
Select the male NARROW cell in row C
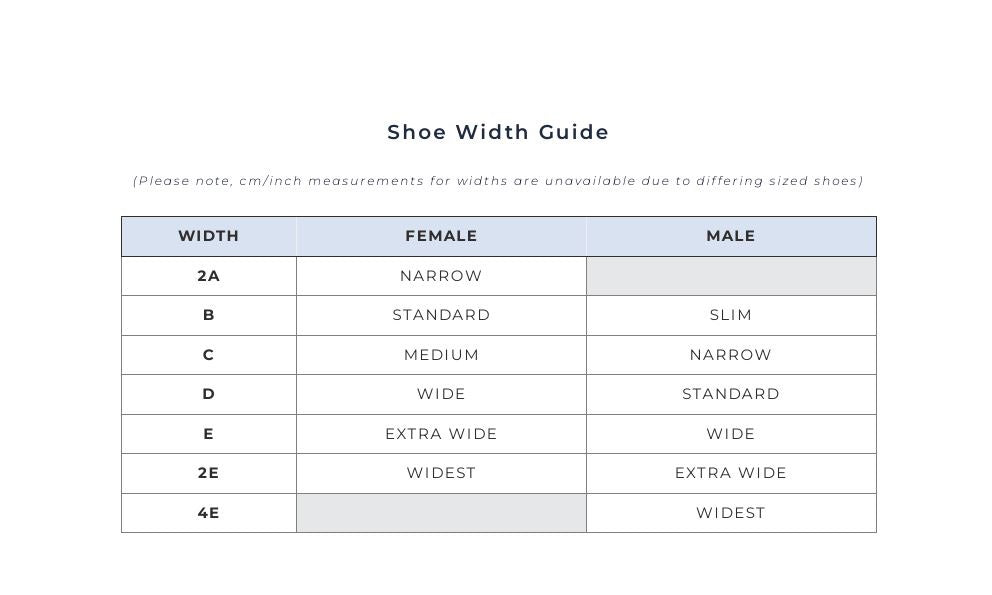click(x=731, y=355)
